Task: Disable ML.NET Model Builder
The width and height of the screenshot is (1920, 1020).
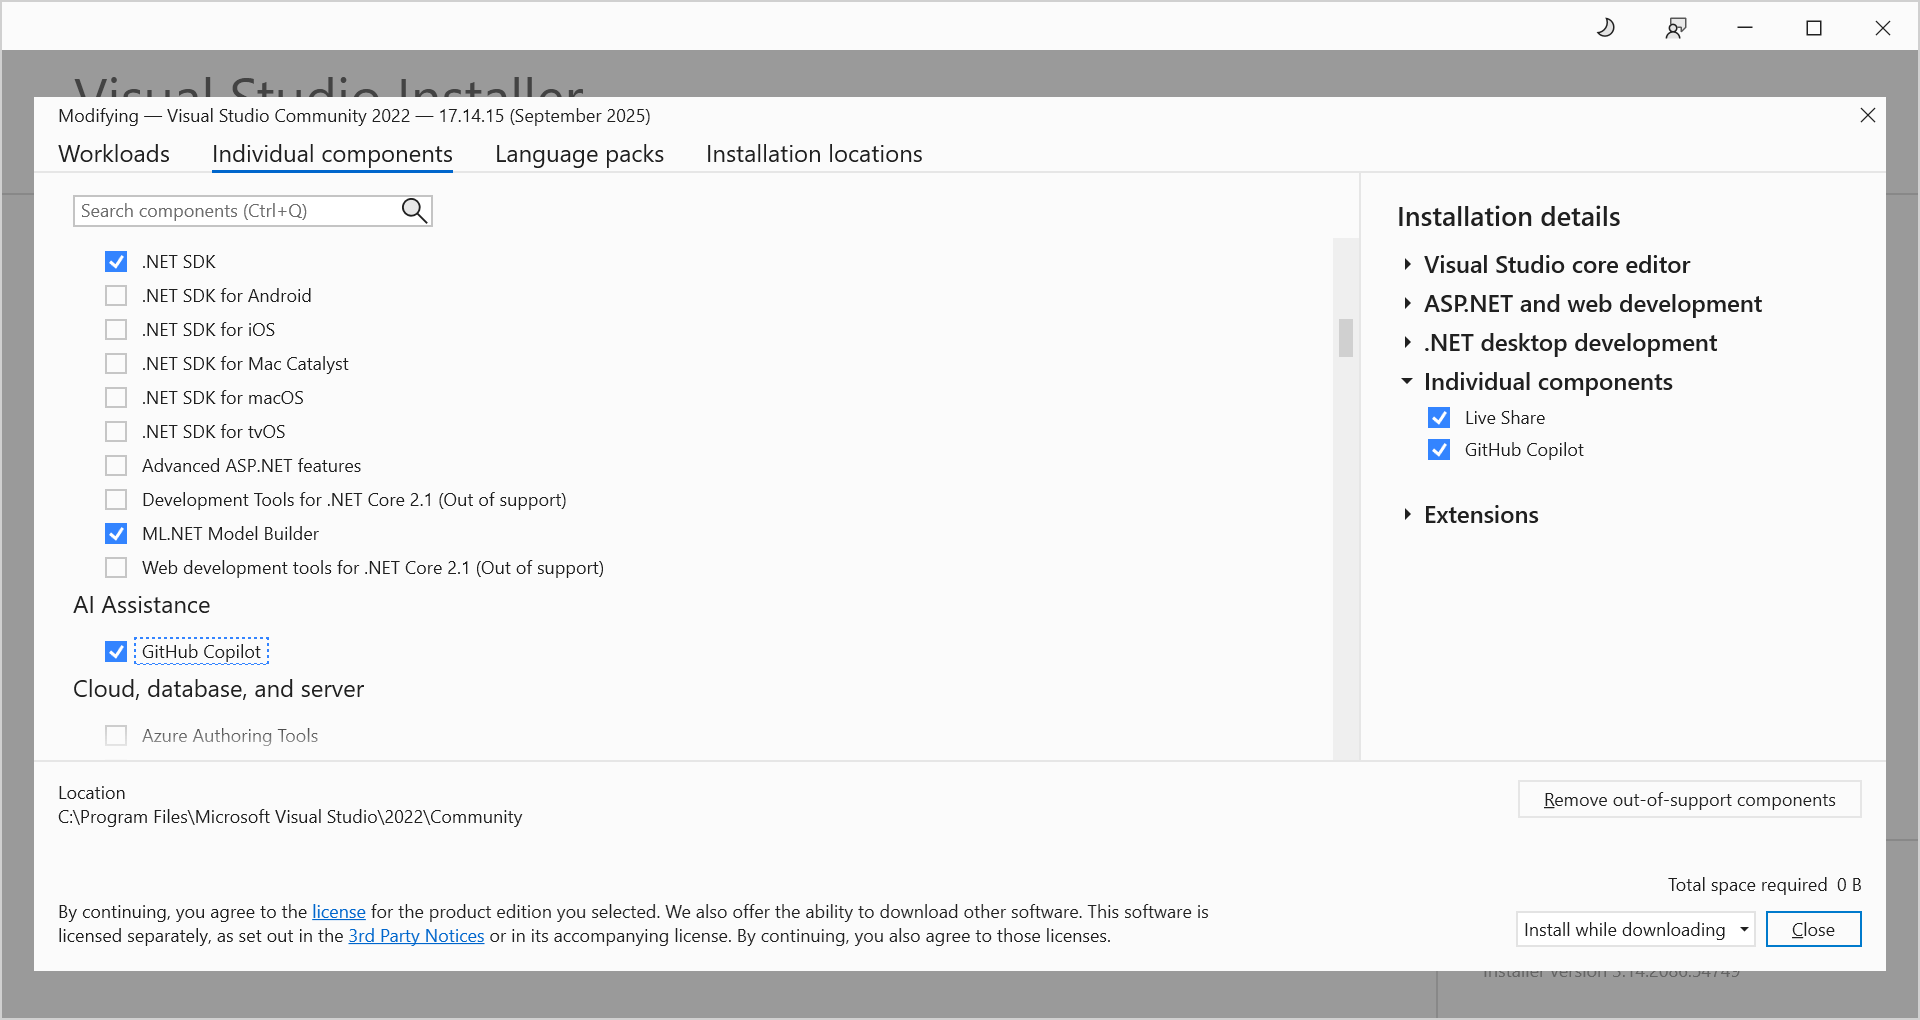Action: point(116,533)
